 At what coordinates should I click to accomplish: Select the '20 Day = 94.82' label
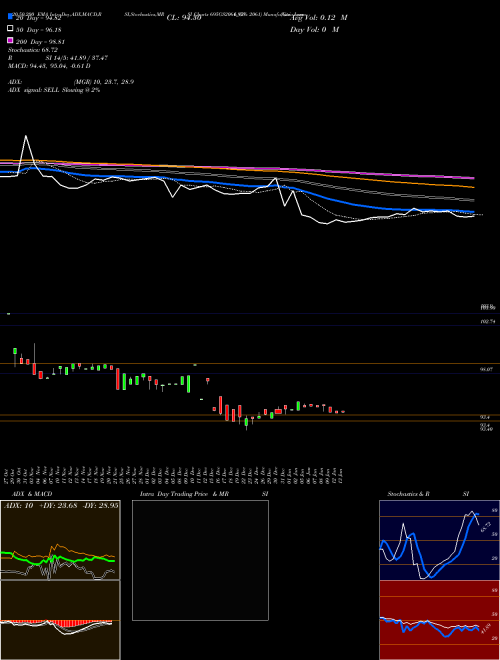pos(39,18)
